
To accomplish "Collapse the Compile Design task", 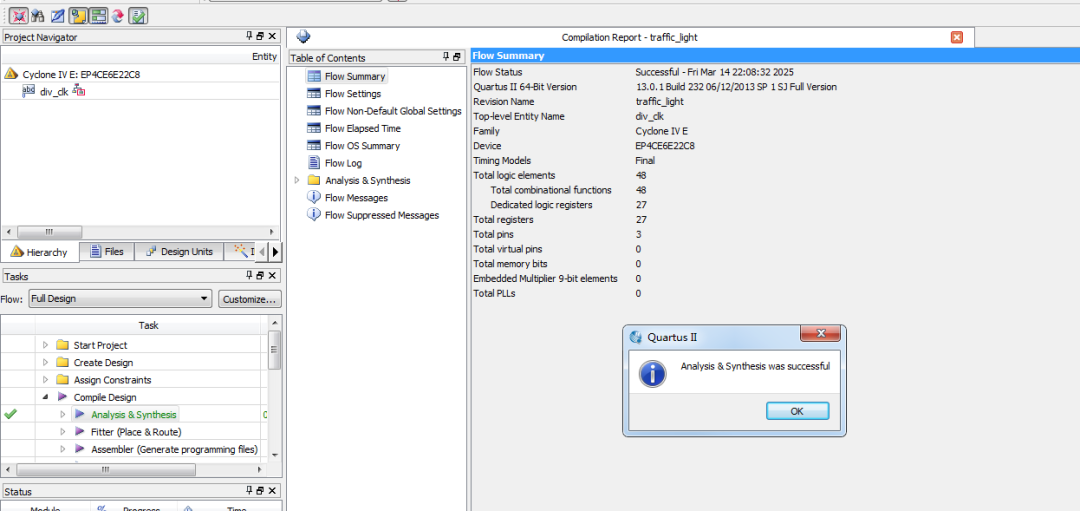I will point(45,397).
